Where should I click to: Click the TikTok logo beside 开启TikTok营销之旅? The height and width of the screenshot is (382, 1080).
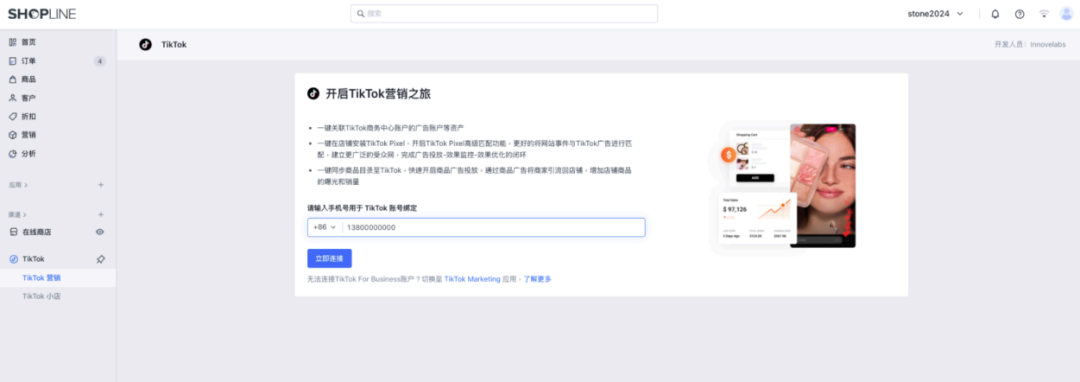313,94
